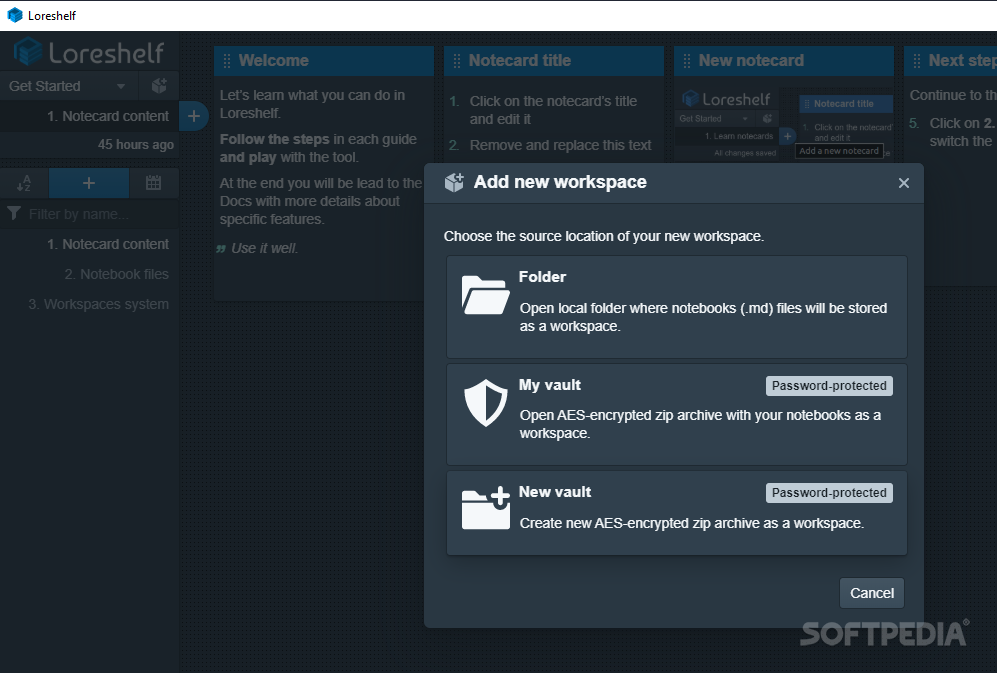Open the Get Started workspace dropdown
Screen dimensions: 997x673
click(x=70, y=86)
